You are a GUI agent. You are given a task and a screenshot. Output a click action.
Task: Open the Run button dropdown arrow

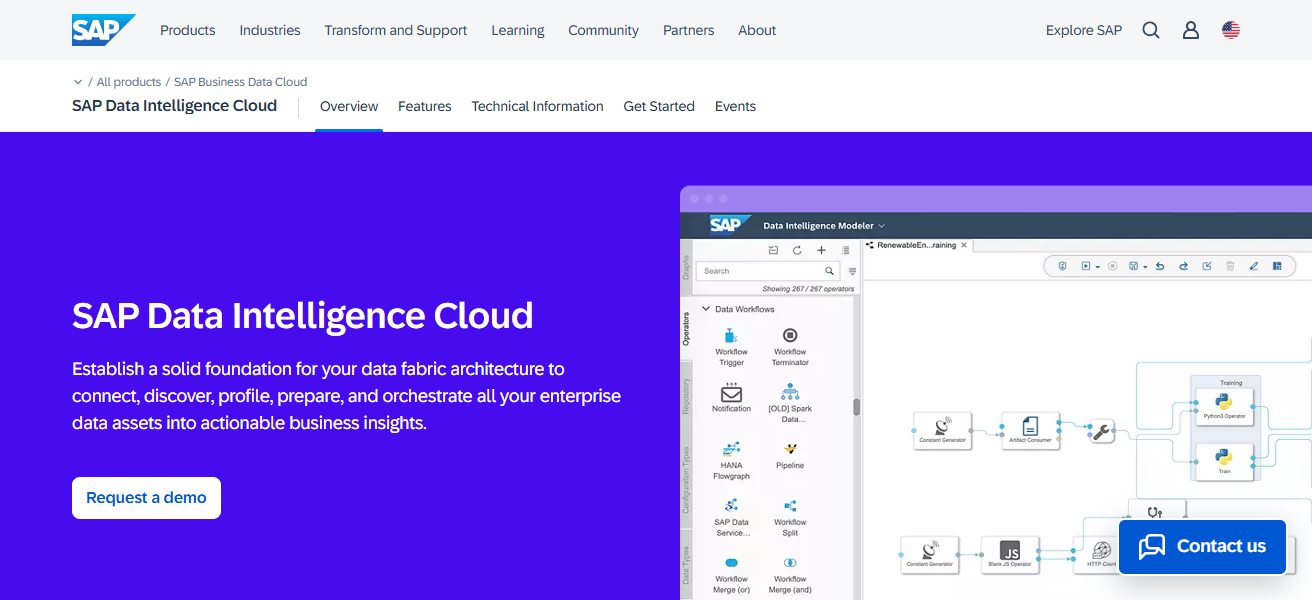(x=1097, y=266)
